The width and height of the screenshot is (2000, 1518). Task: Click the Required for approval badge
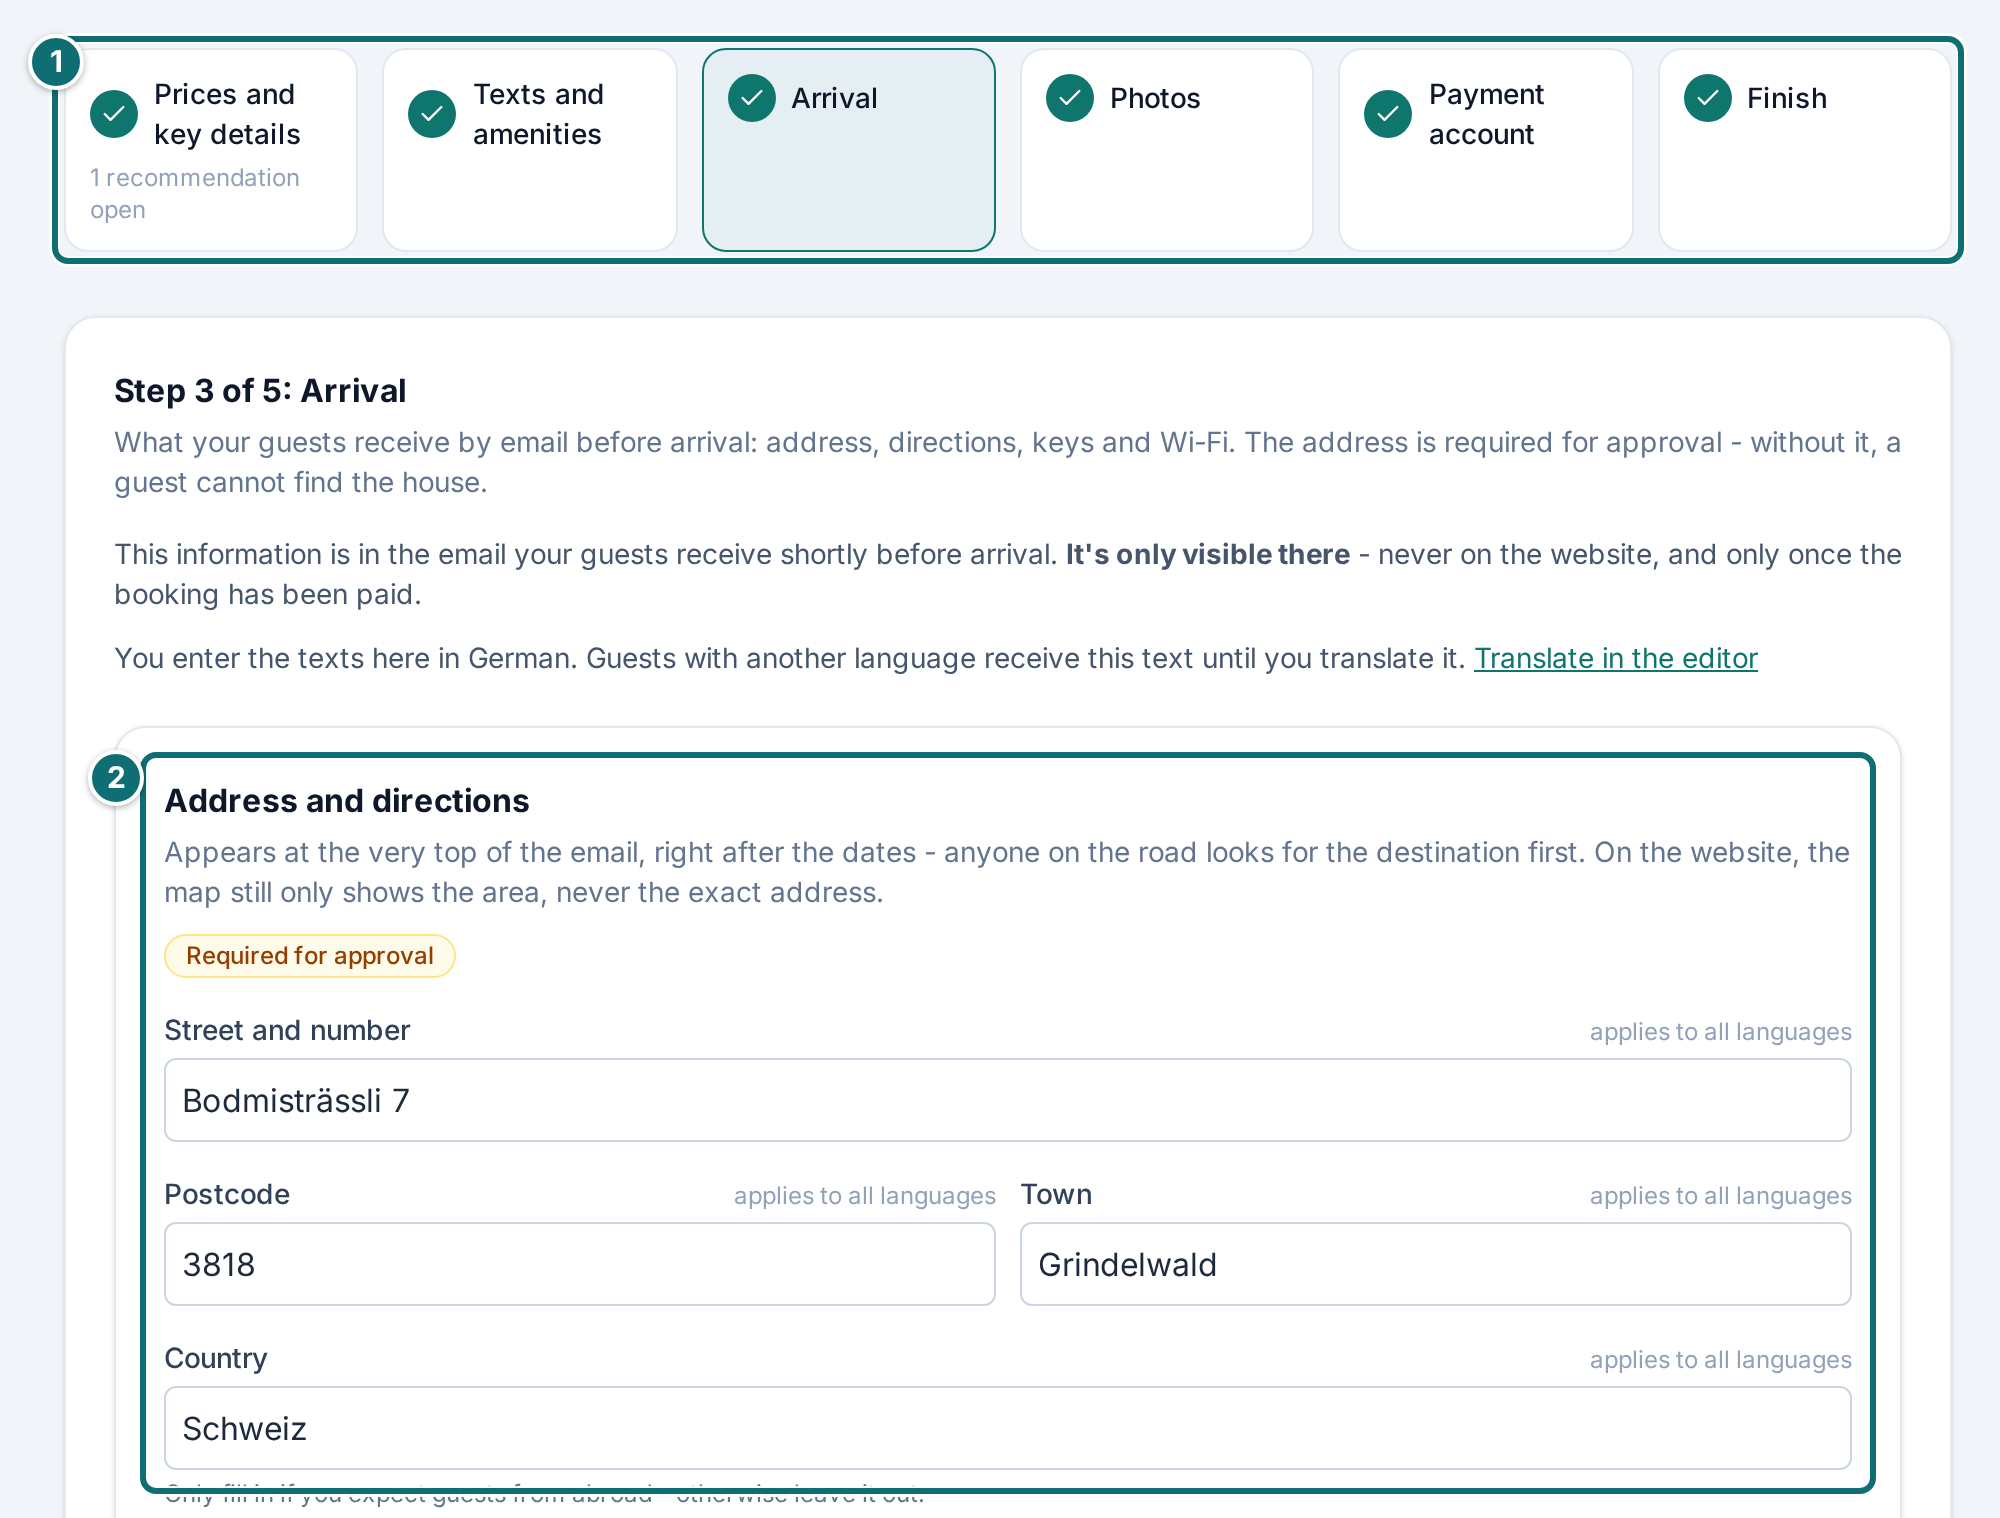click(x=310, y=956)
